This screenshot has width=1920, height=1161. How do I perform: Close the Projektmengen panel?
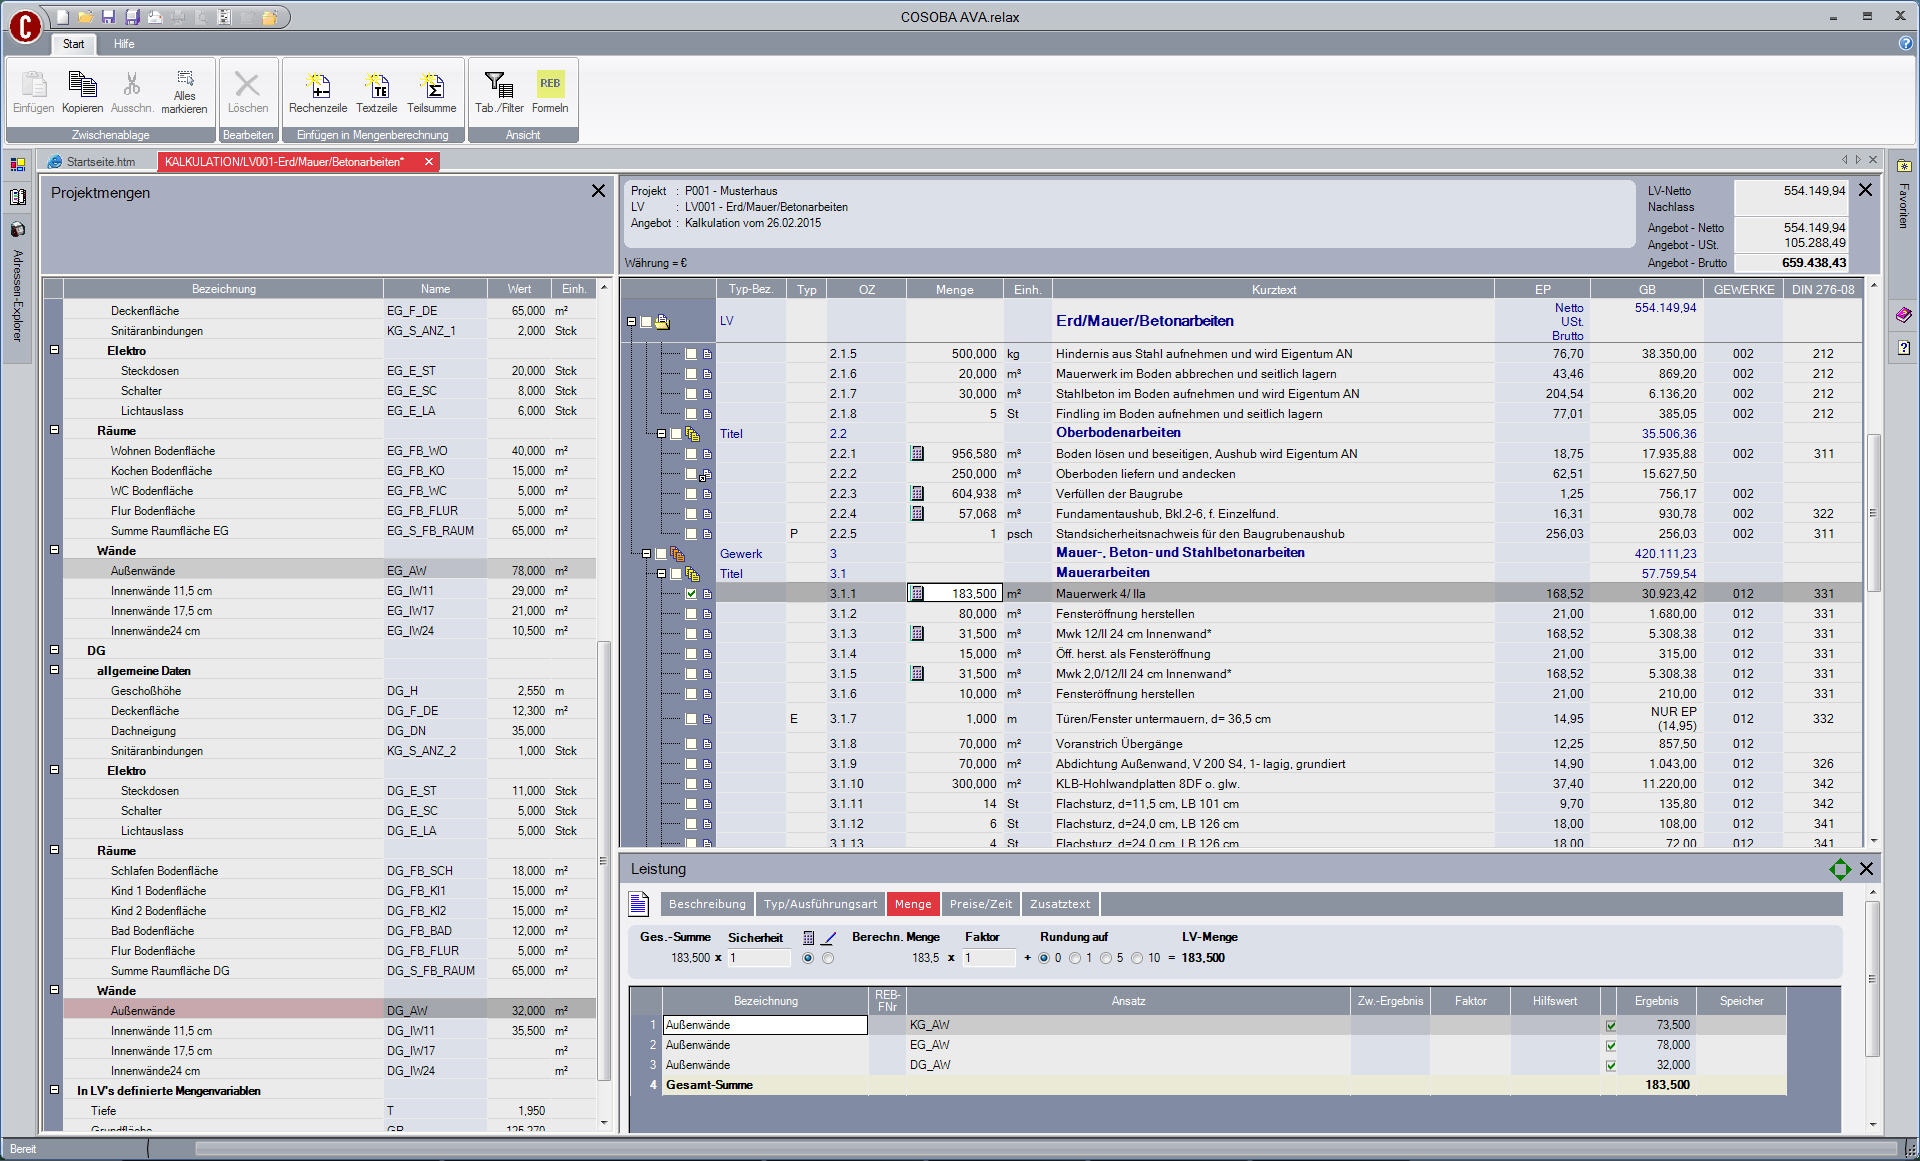[598, 191]
